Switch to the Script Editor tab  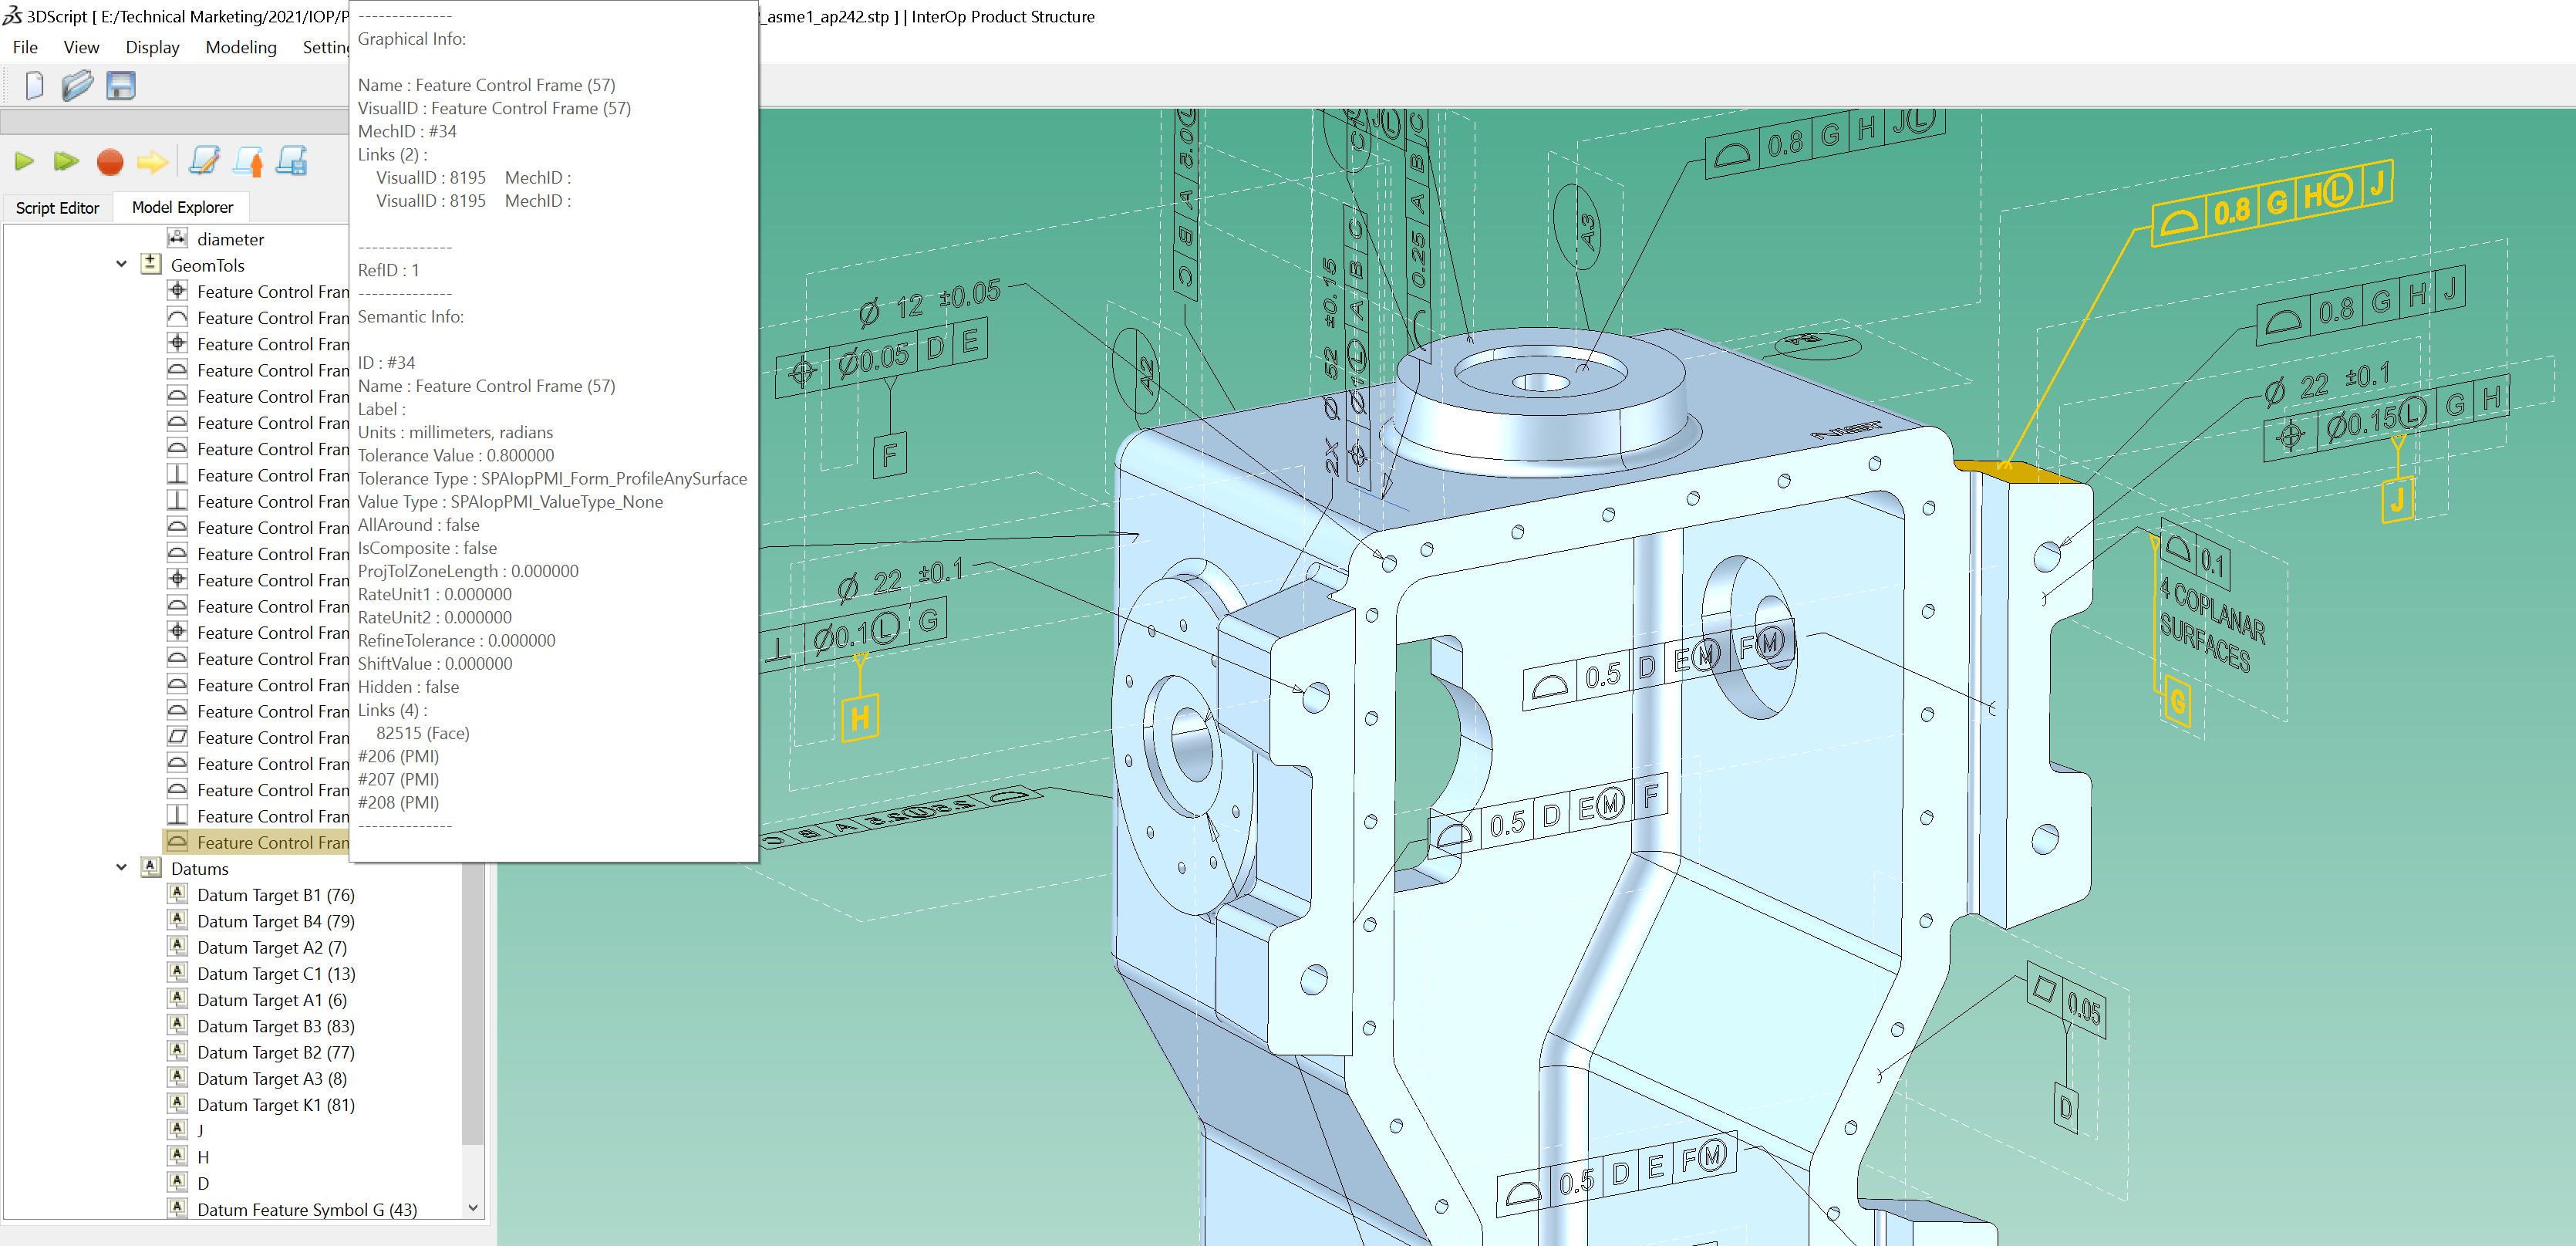coord(57,207)
